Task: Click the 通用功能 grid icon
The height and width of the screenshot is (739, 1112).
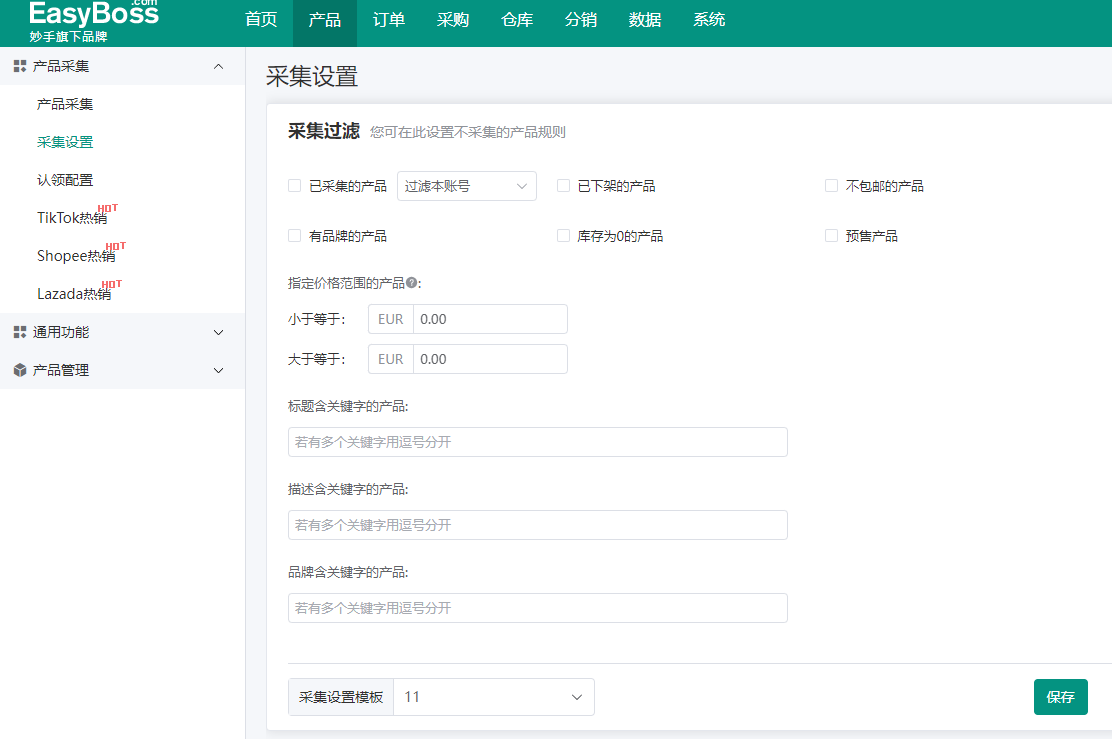Action: (x=20, y=332)
